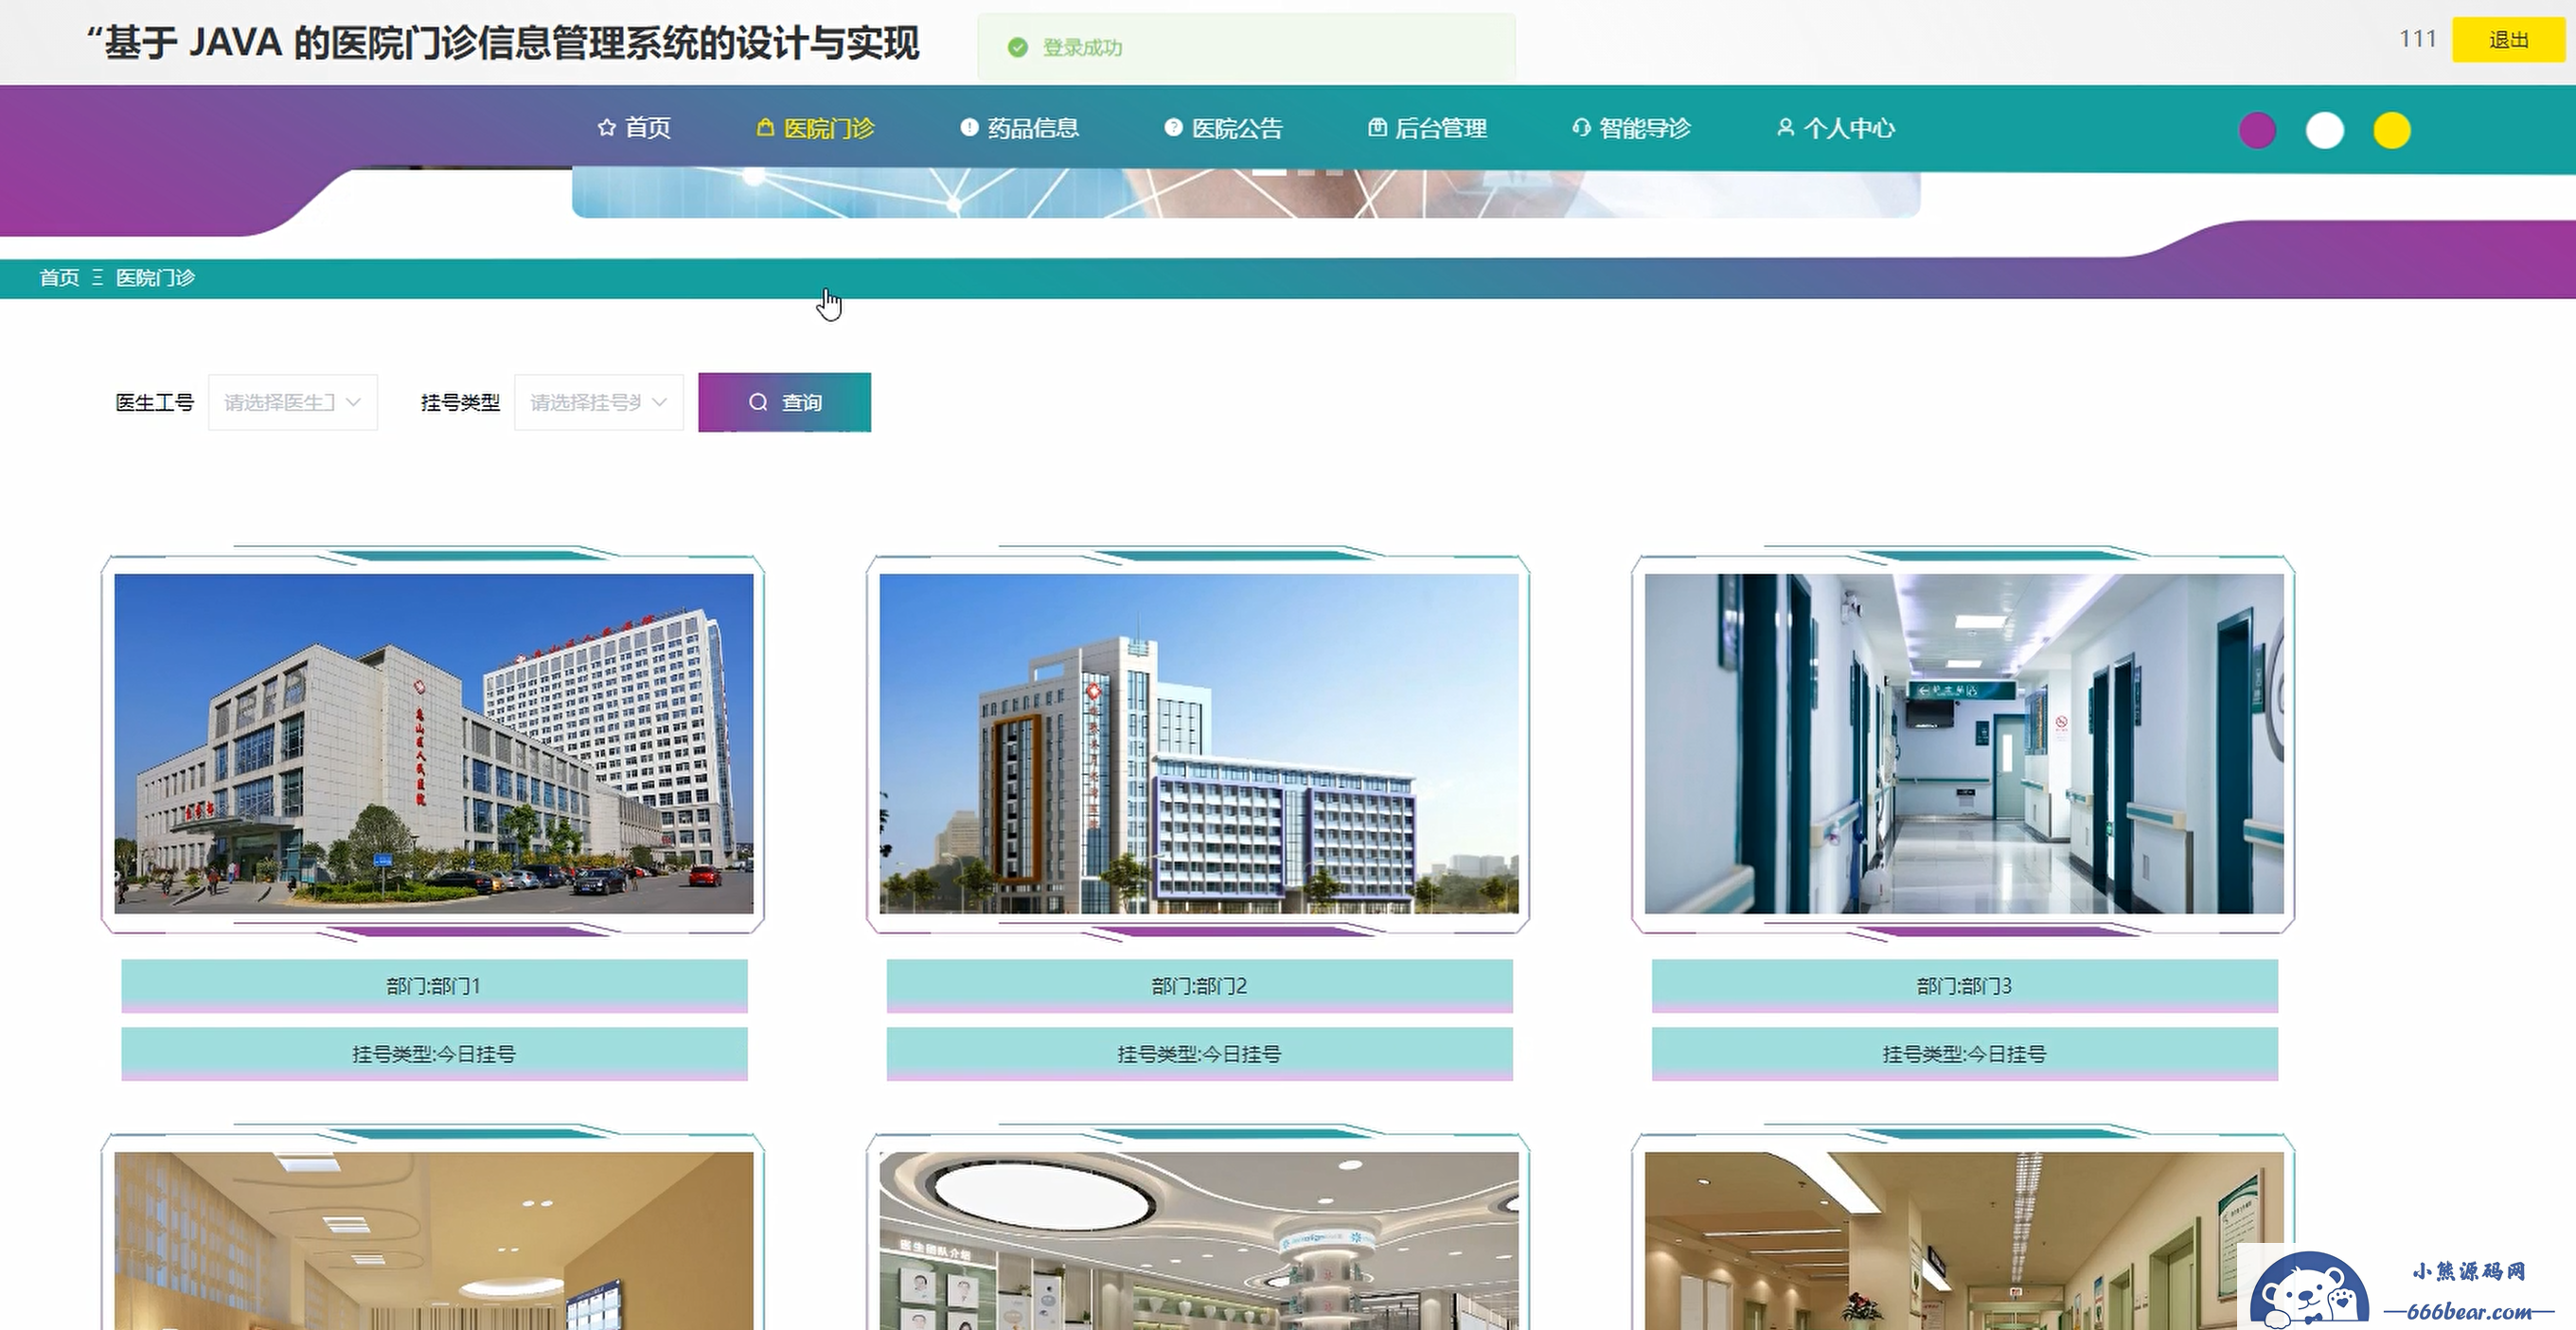Click 挂号类型:今日挂号 under 部门2
Screen dimensions: 2576x1330
pyautogui.click(x=1199, y=1054)
